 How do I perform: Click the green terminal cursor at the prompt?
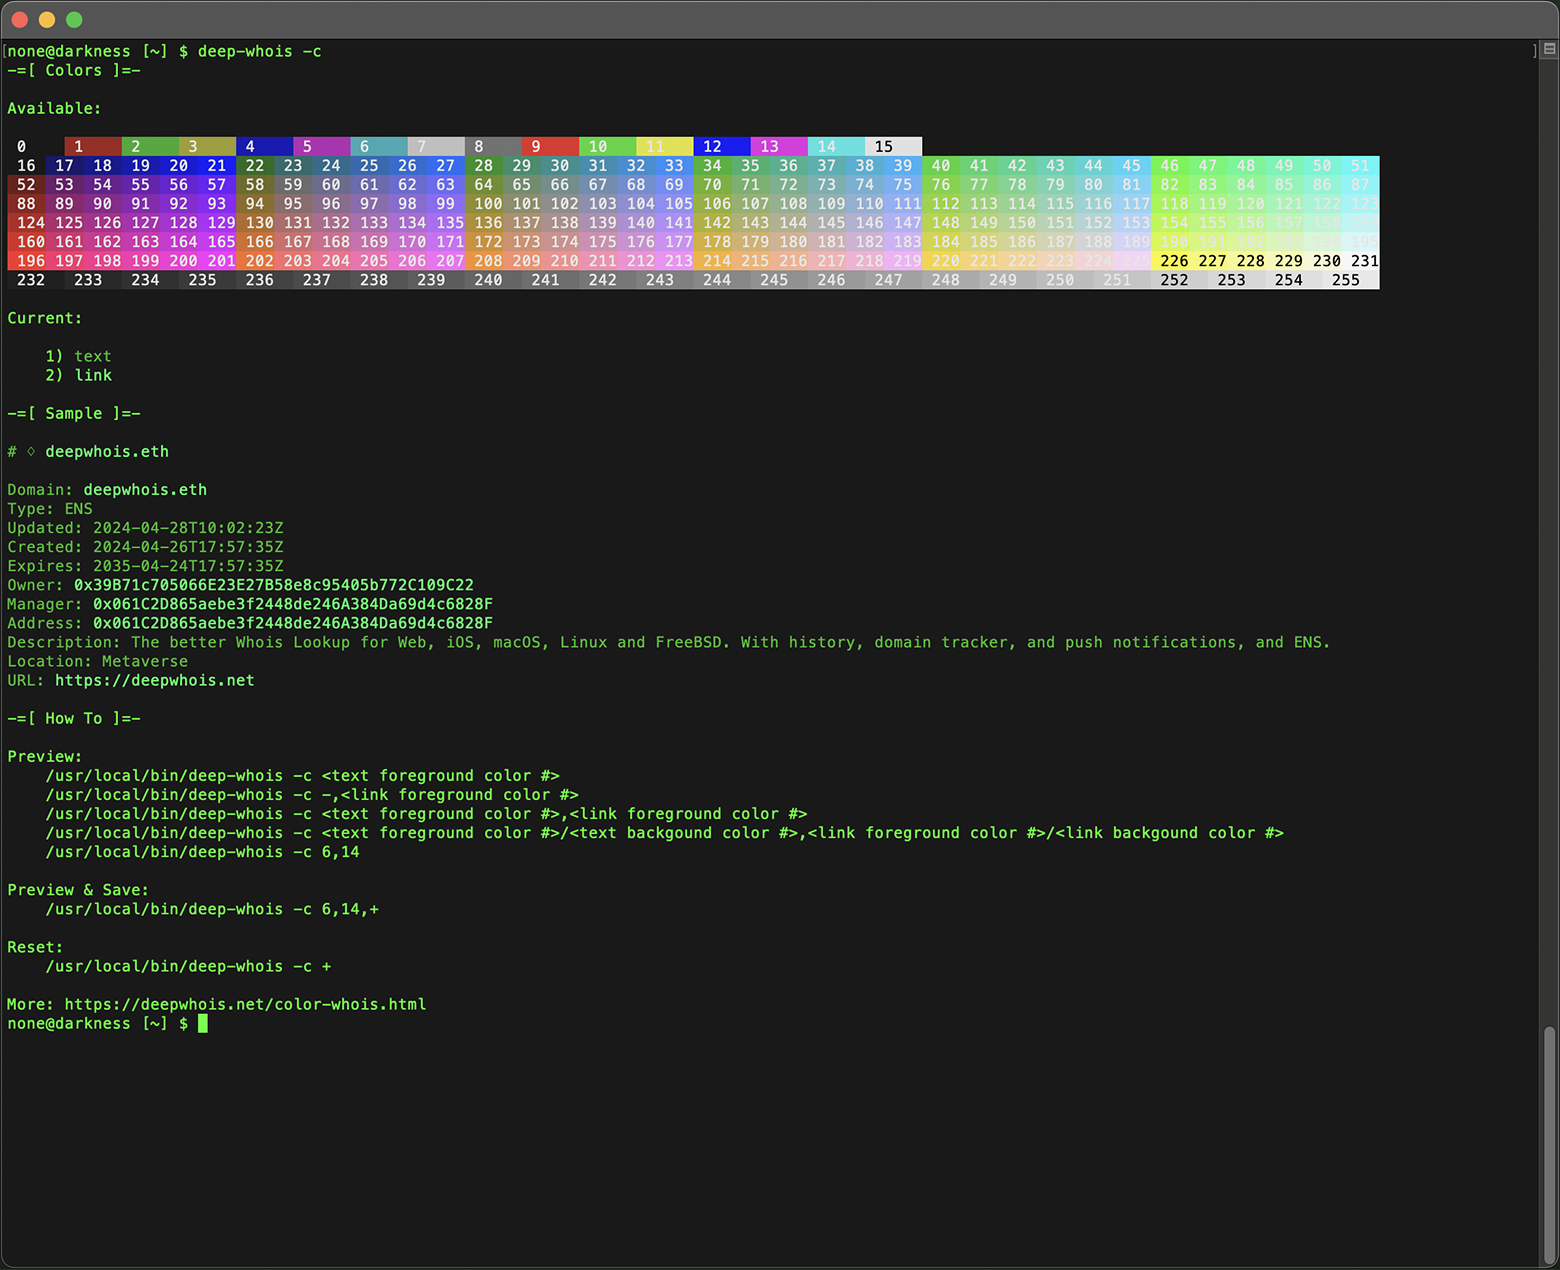click(203, 1023)
